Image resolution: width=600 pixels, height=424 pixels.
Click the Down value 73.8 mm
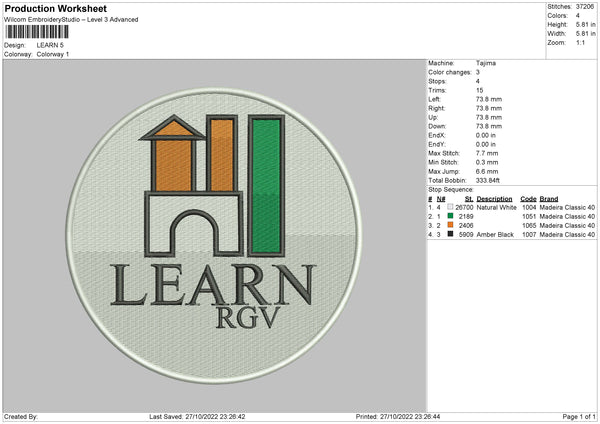489,126
